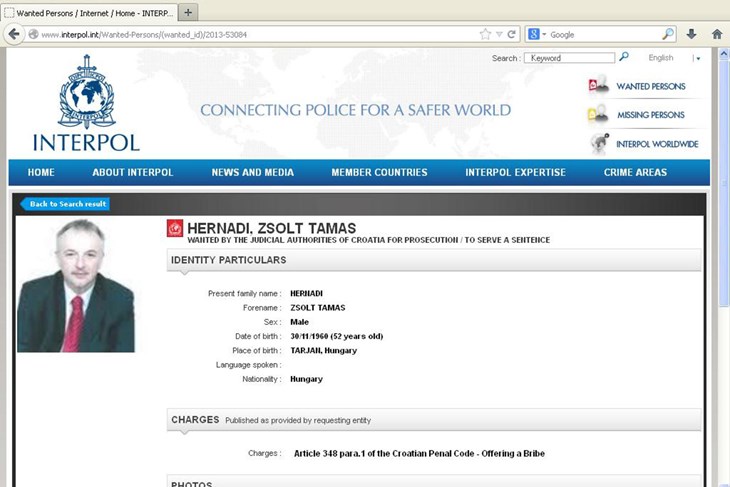
Task: Reload the page using the refresh icon
Action: [511, 34]
